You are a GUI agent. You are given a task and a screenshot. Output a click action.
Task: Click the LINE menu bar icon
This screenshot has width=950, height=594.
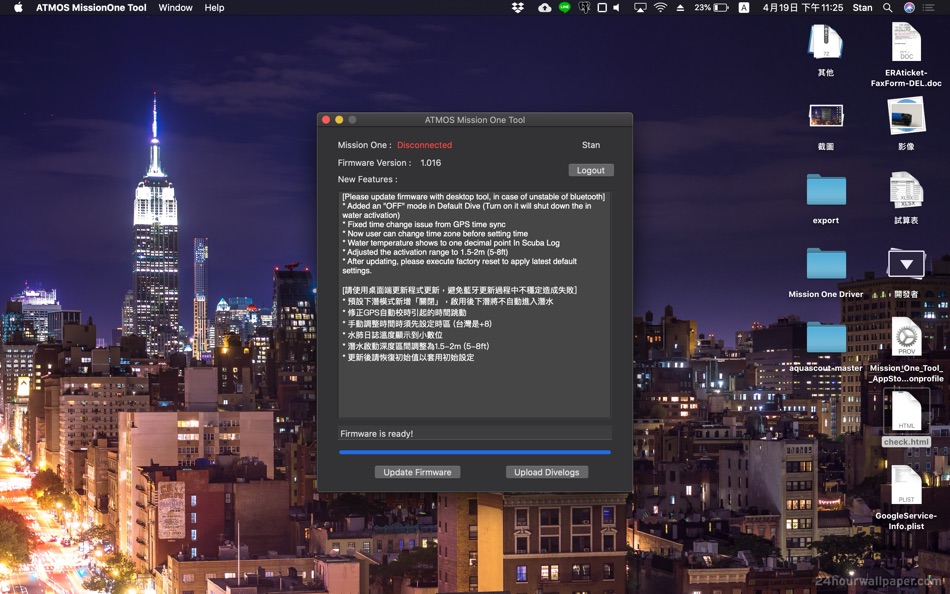pos(565,8)
